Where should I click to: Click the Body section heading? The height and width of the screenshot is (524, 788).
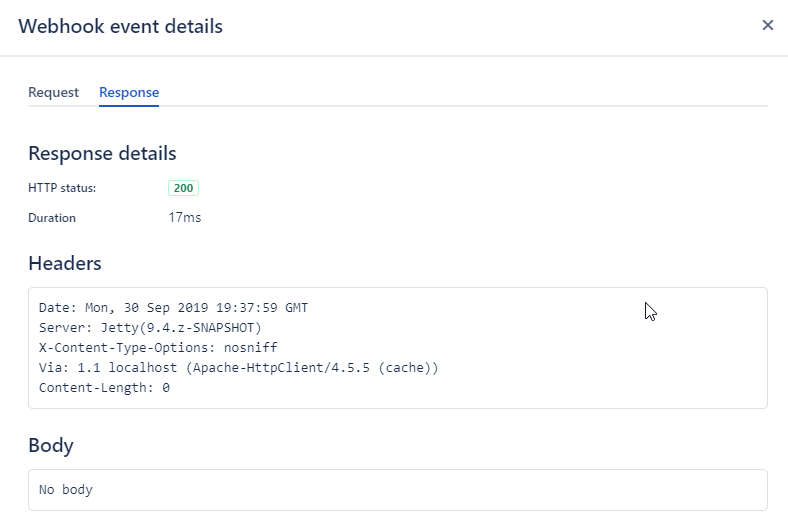pyautogui.click(x=50, y=445)
